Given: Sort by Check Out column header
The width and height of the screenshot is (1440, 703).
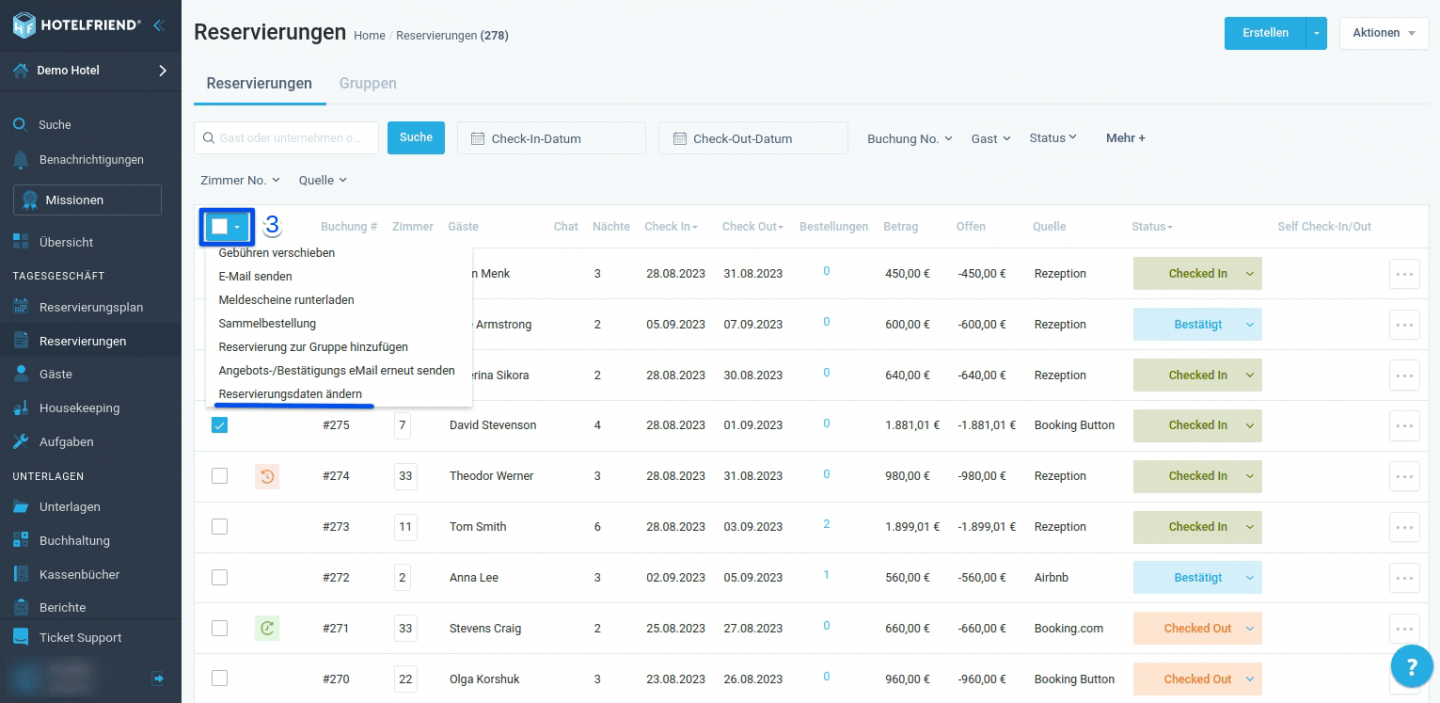Looking at the screenshot, I should click(x=753, y=227).
